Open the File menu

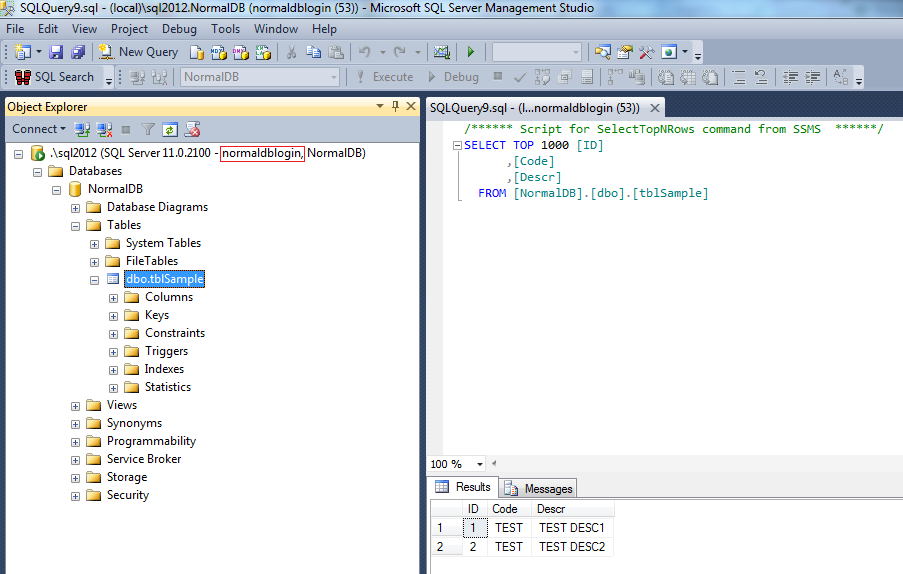coord(15,29)
